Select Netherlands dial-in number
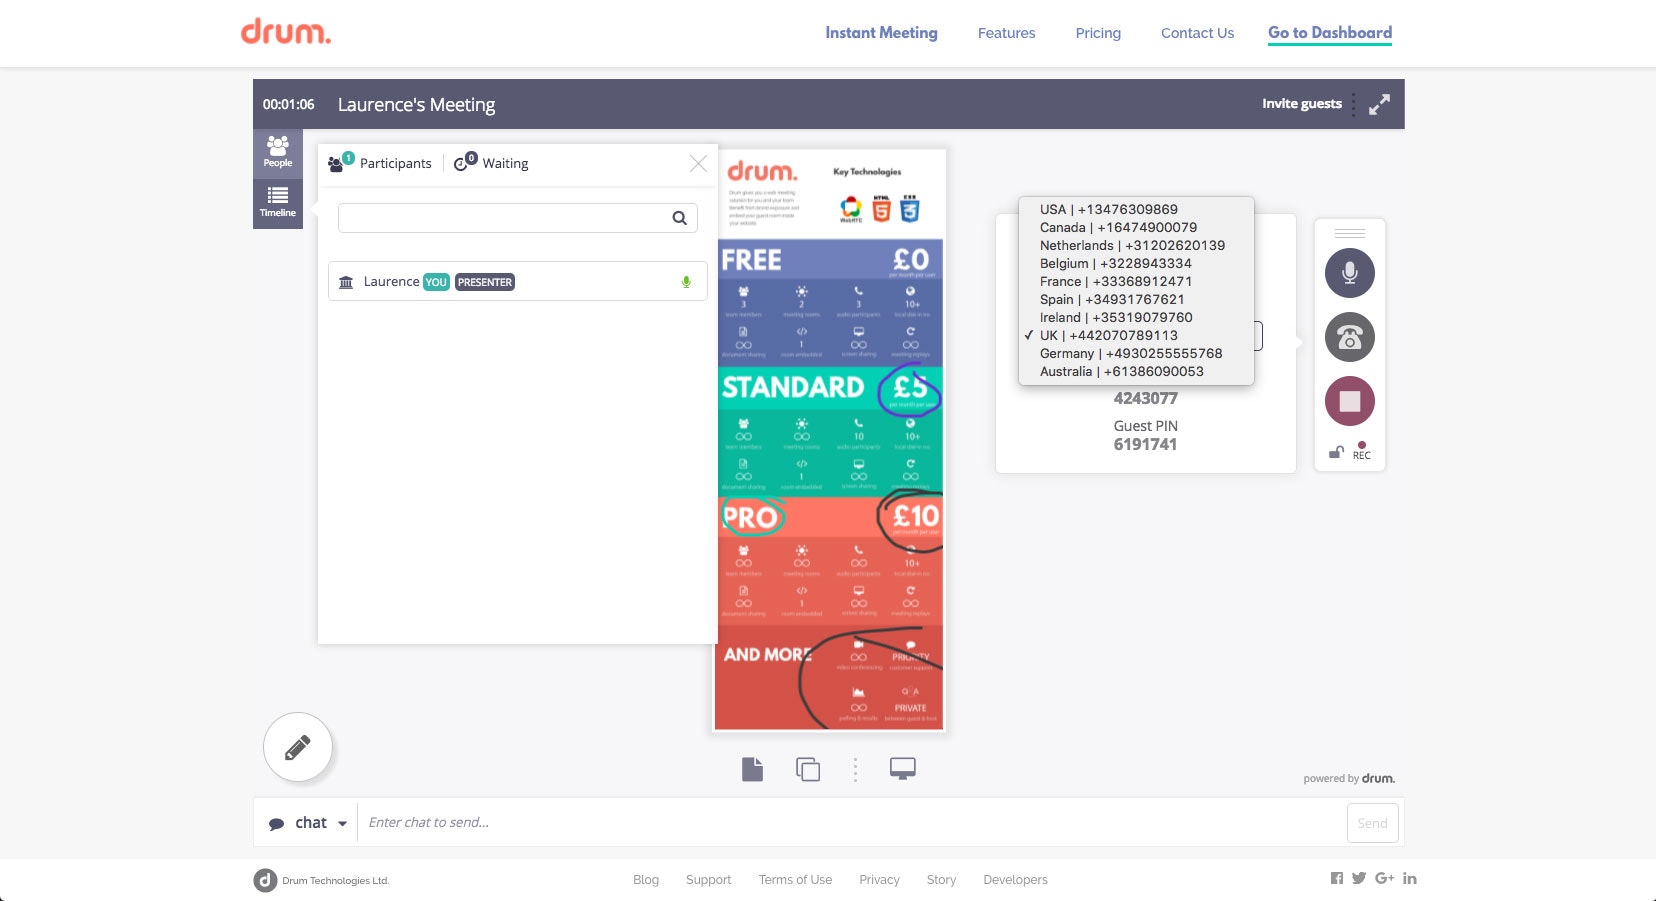1656x901 pixels. (1136, 245)
